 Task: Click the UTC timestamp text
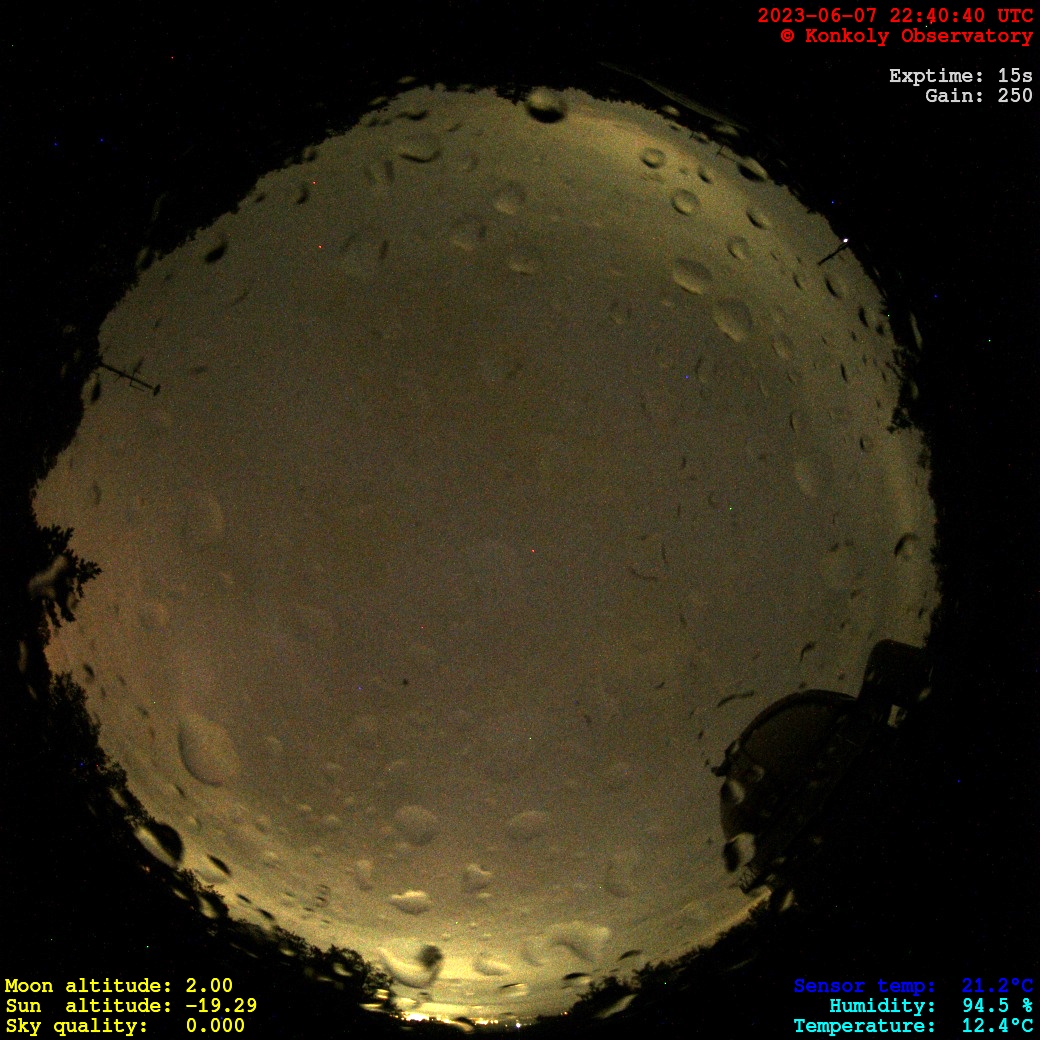[x=894, y=16]
